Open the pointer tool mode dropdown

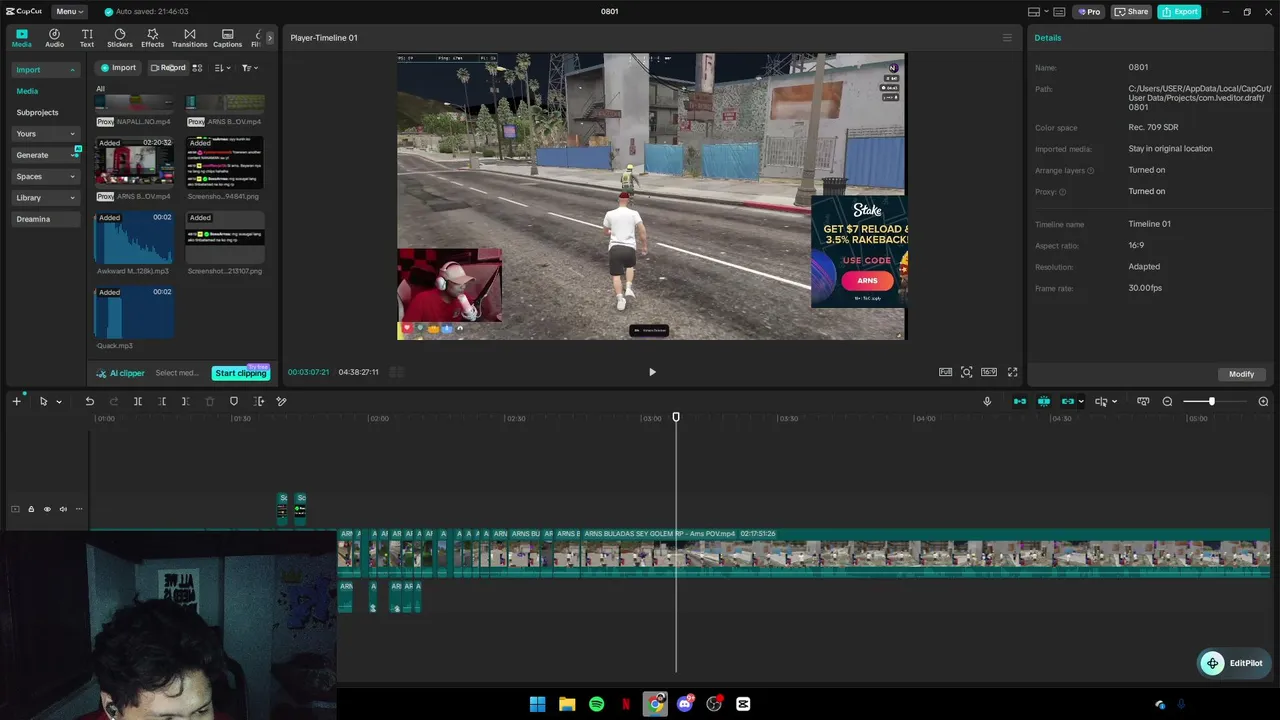59,402
